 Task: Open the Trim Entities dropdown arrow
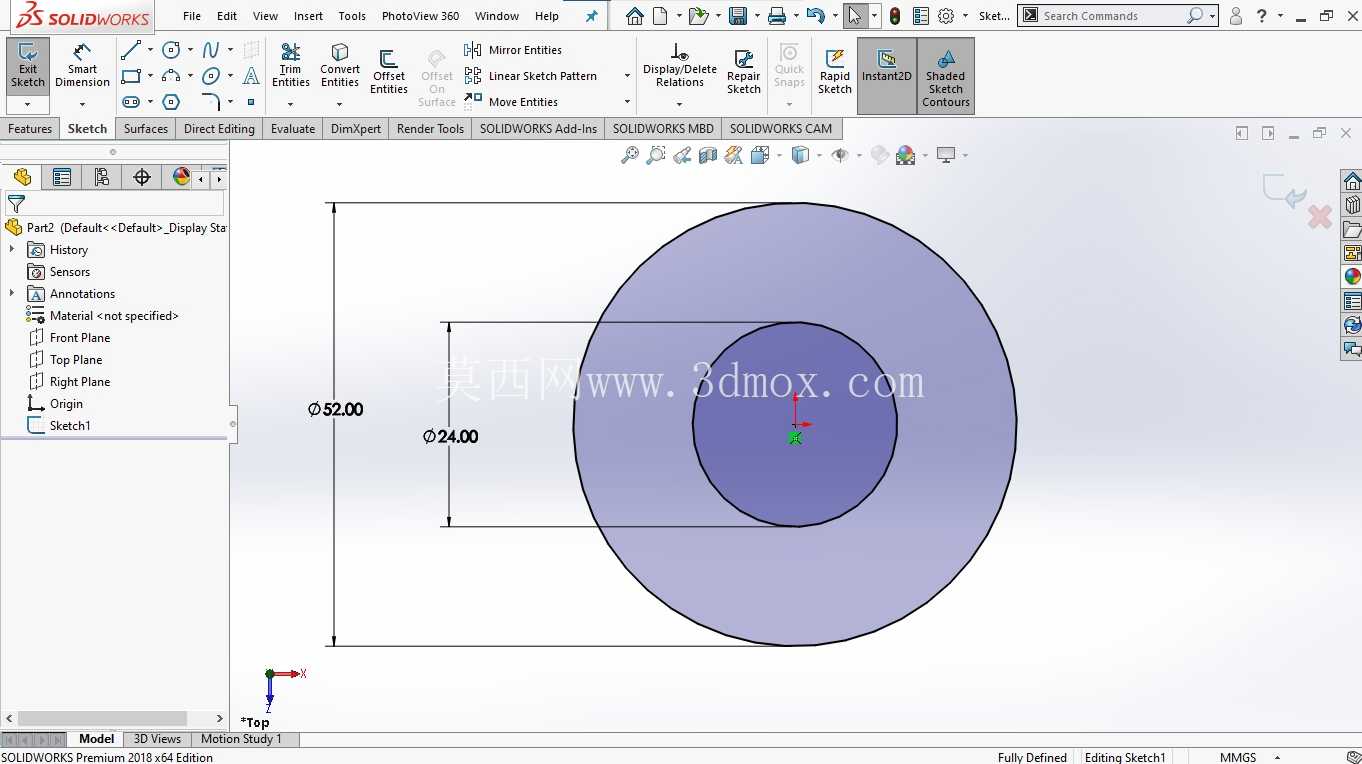pos(290,104)
